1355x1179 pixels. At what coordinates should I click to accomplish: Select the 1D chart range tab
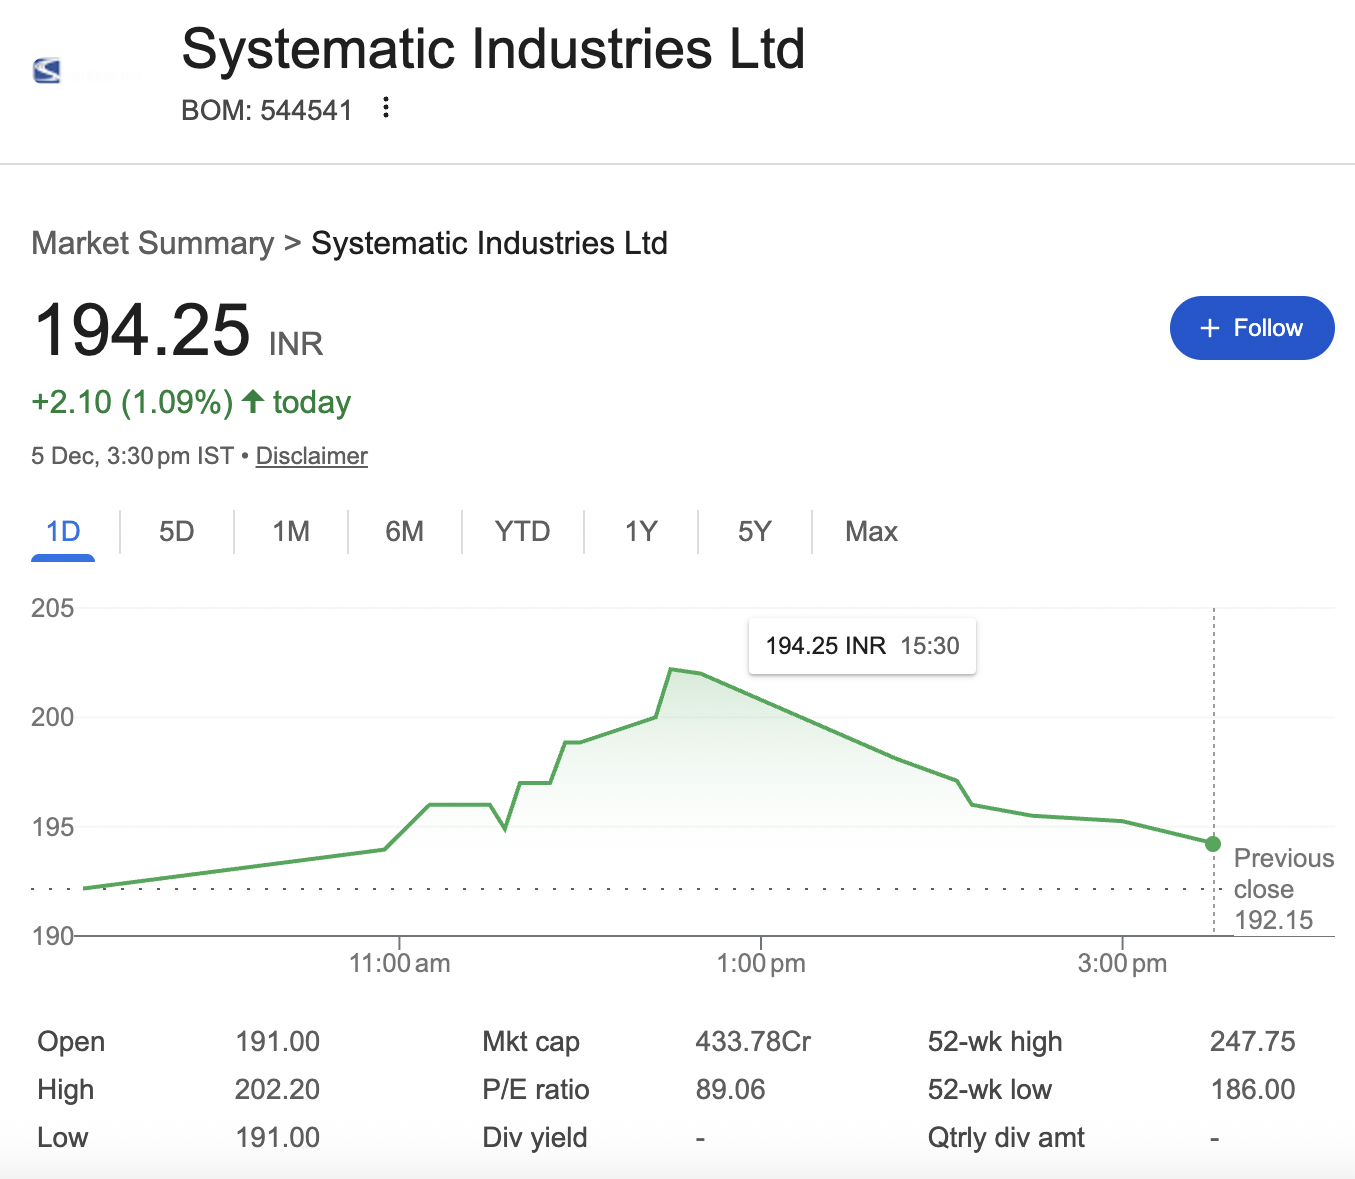63,531
